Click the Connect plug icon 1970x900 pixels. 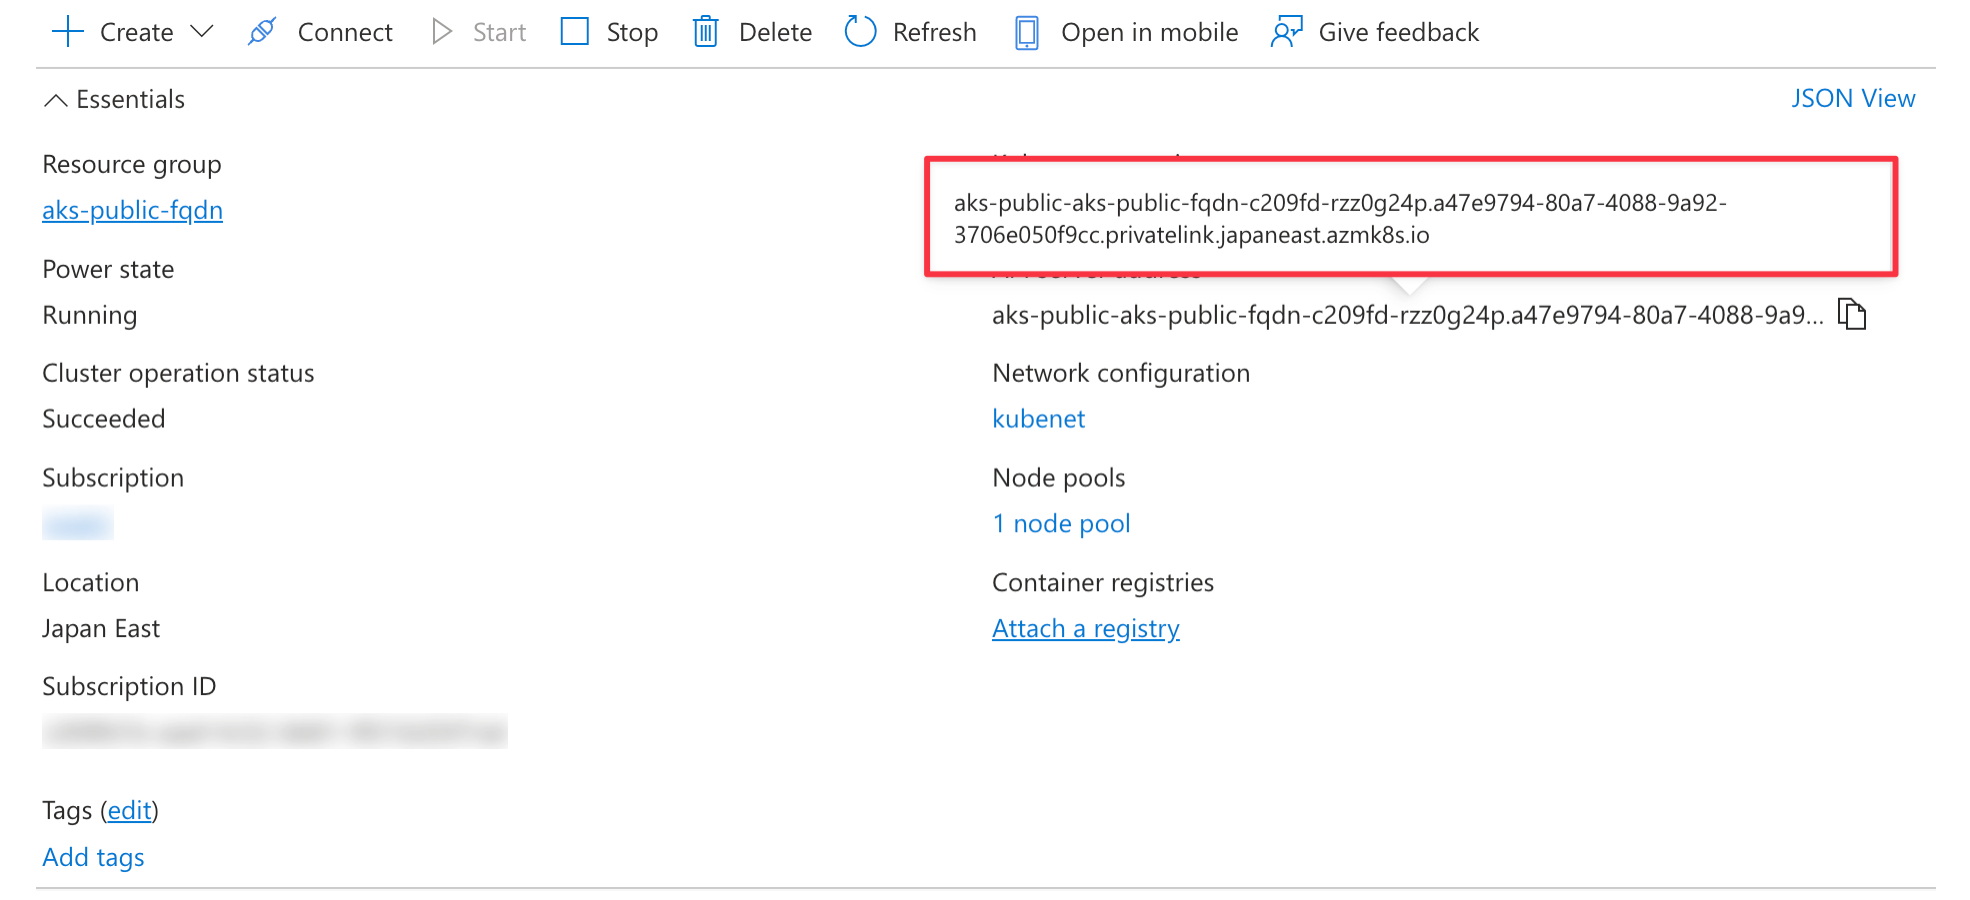point(262,32)
